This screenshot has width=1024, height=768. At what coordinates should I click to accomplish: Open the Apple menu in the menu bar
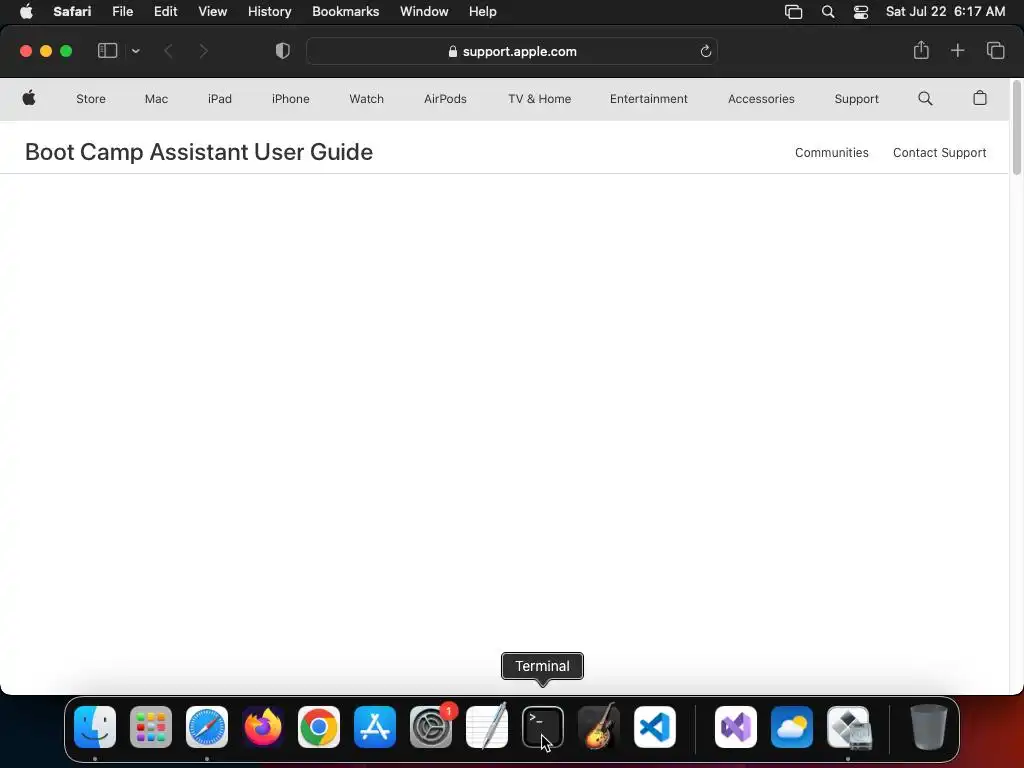[x=26, y=11]
